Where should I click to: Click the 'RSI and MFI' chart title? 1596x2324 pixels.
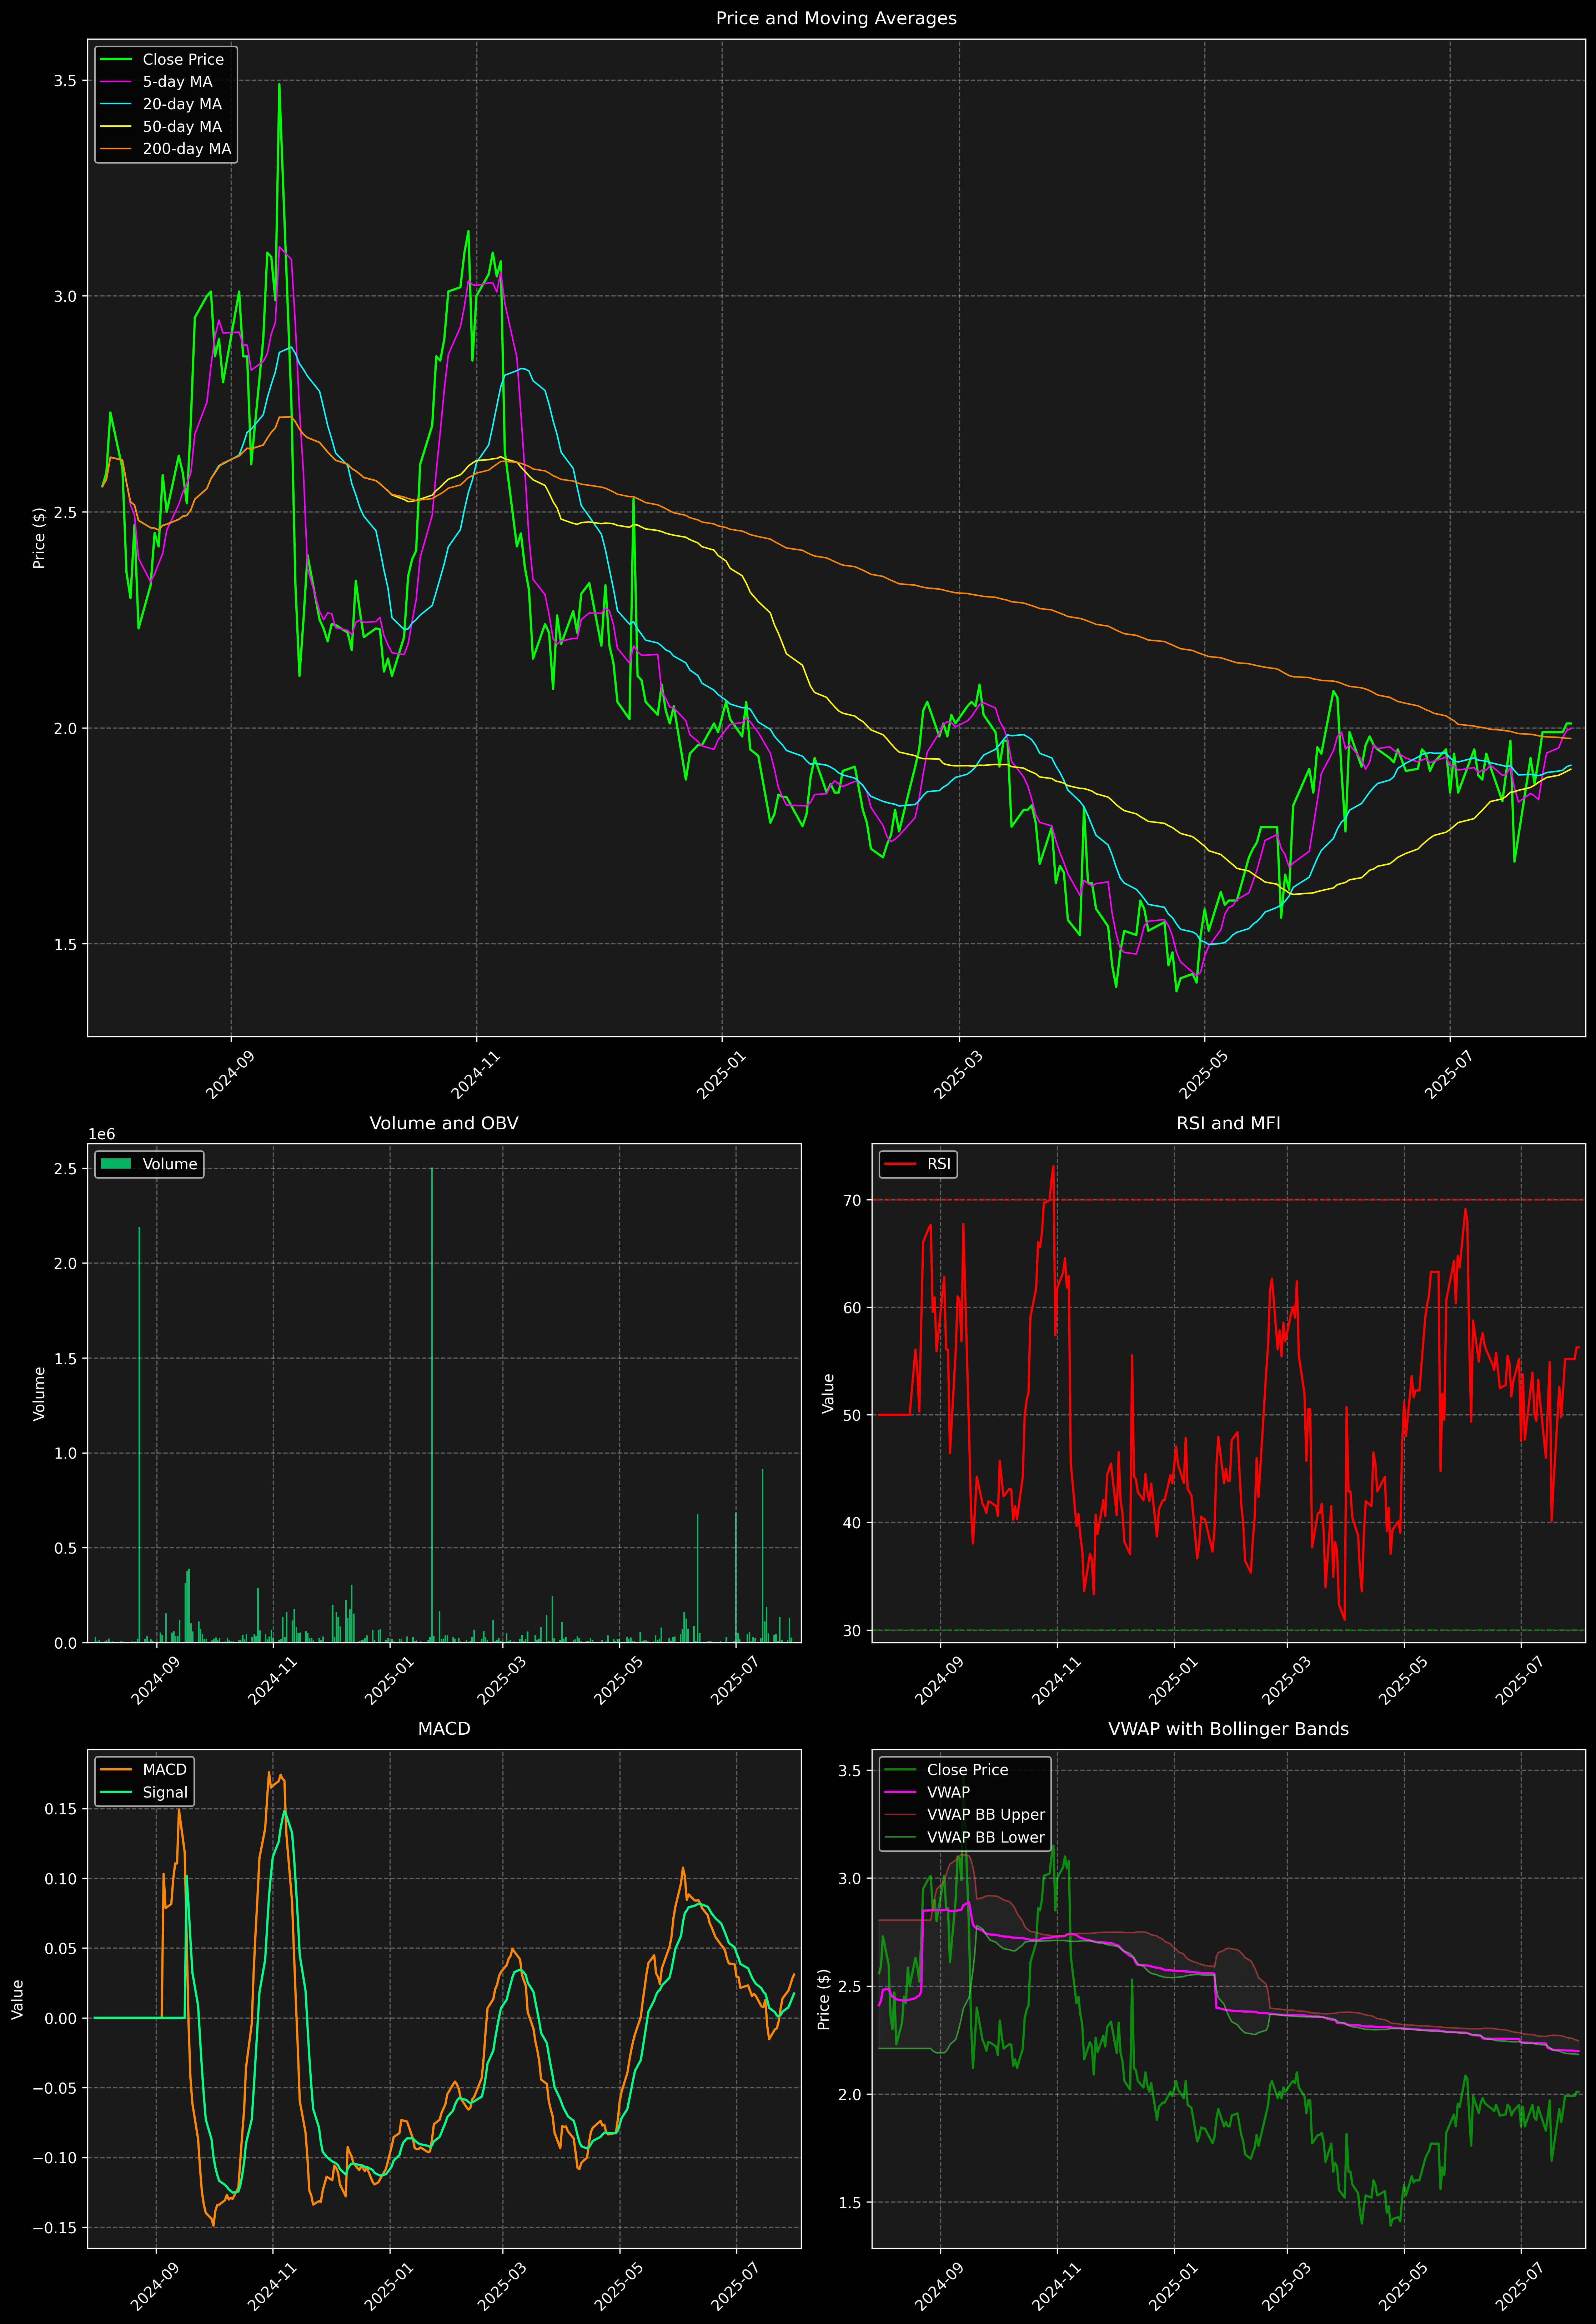[1228, 1123]
